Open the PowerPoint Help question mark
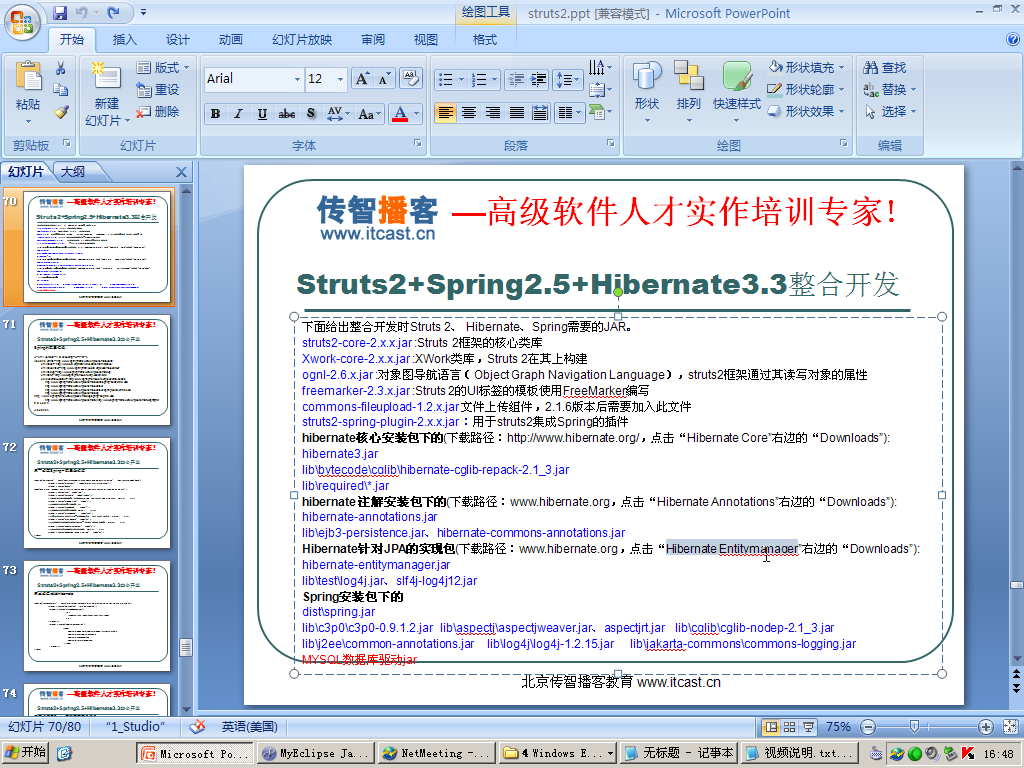This screenshot has width=1024, height=768. 1013,39
